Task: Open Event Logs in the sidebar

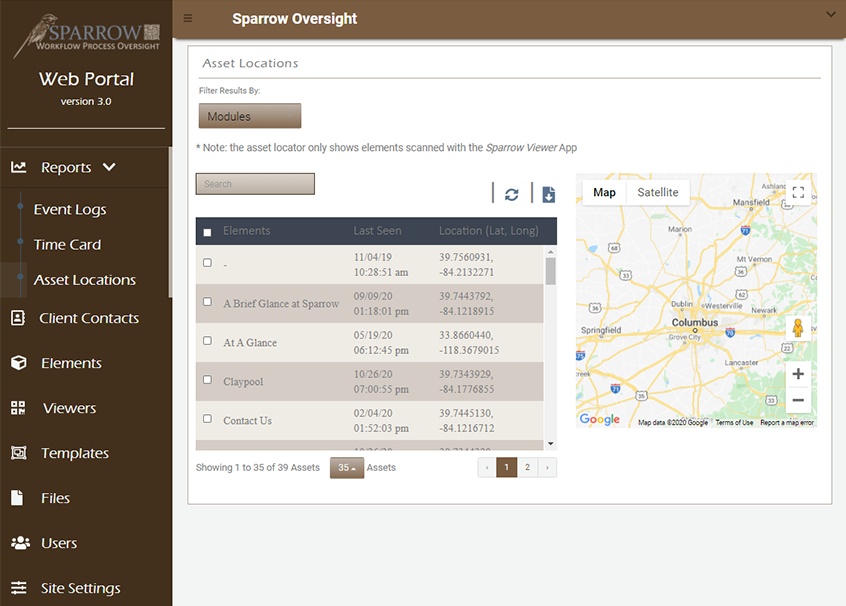Action: coord(69,210)
